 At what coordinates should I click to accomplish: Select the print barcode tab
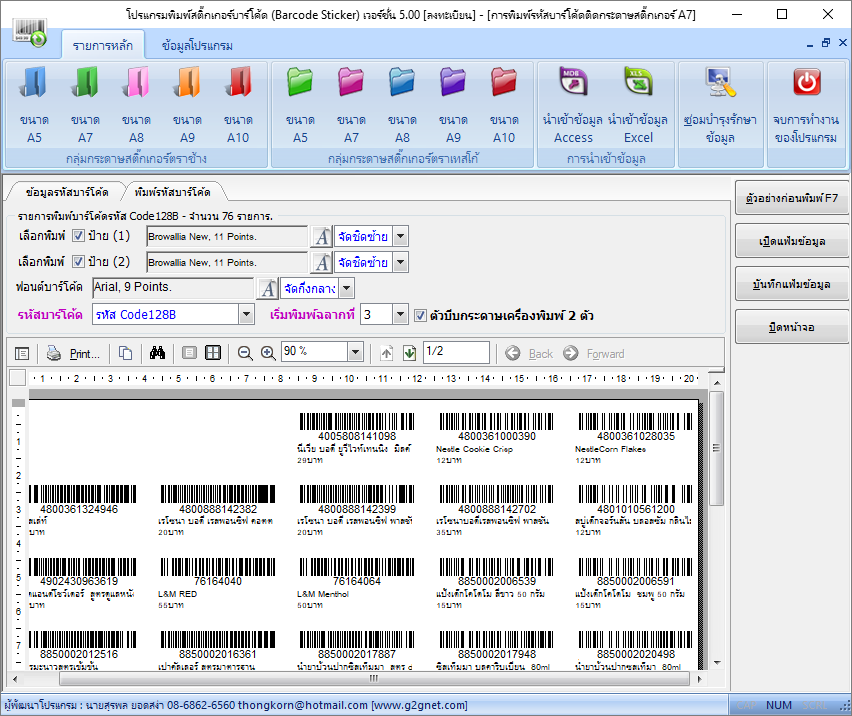point(173,192)
